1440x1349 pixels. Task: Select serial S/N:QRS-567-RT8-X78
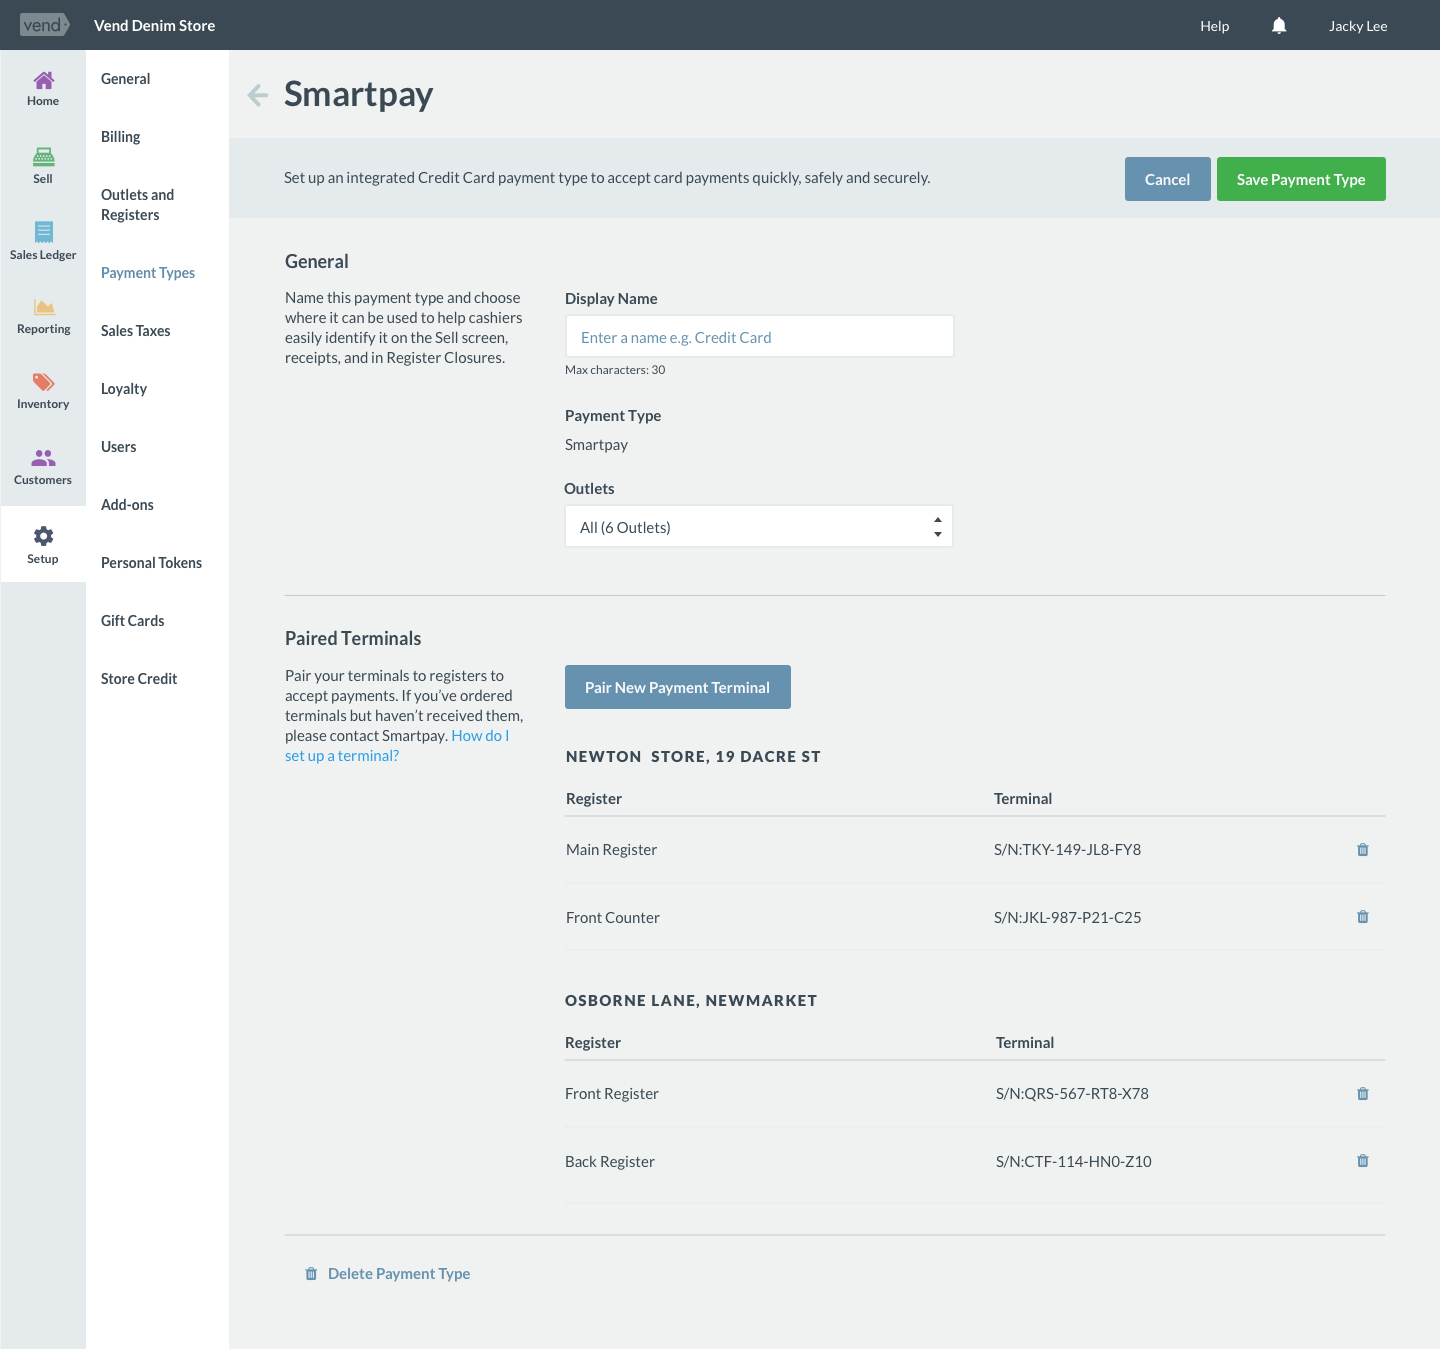coord(1072,1094)
